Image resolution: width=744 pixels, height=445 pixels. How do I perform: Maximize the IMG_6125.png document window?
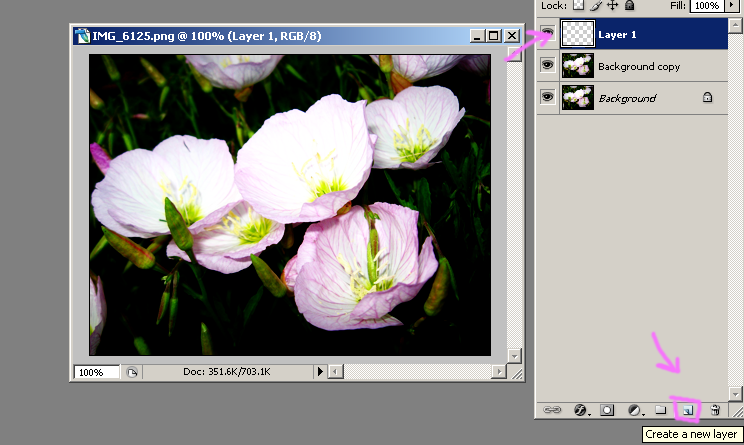(493, 36)
